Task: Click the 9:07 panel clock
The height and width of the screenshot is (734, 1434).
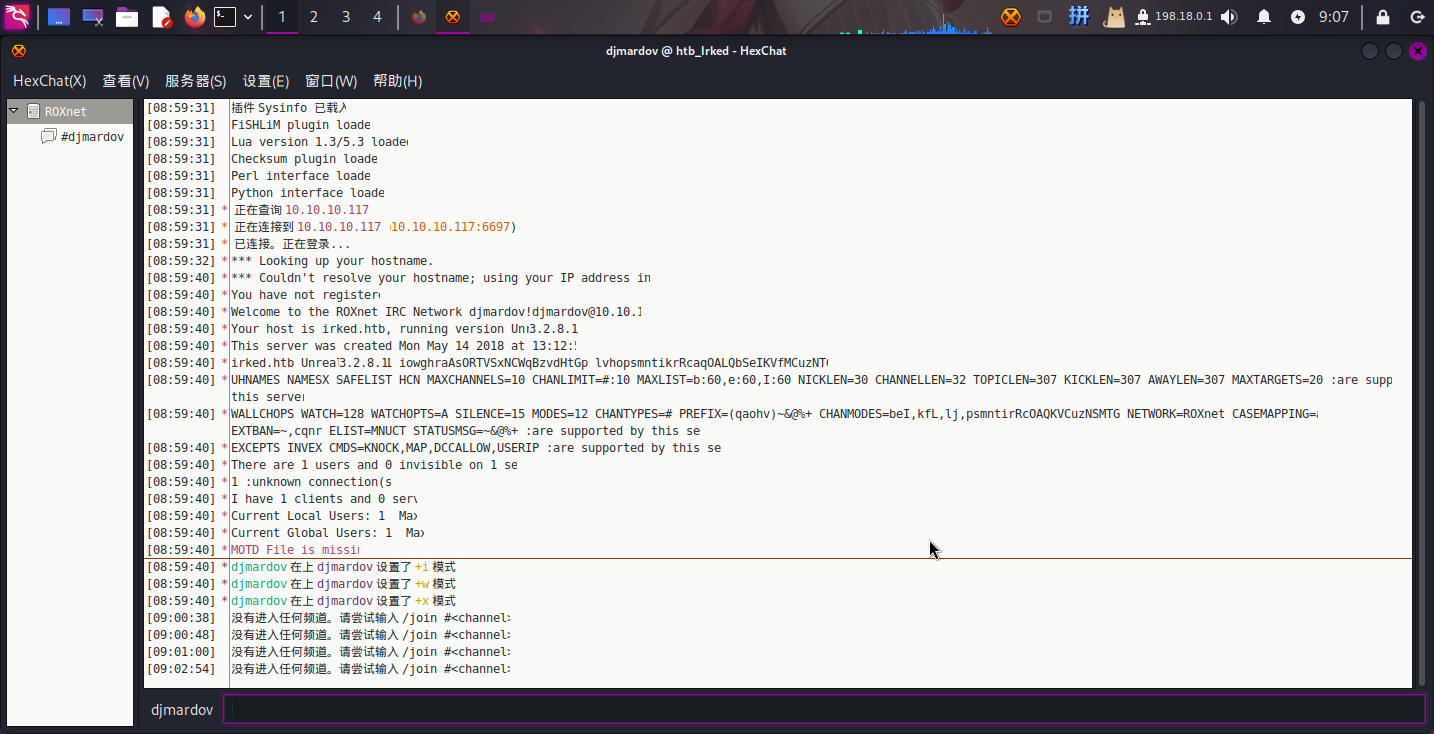Action: click(x=1334, y=17)
